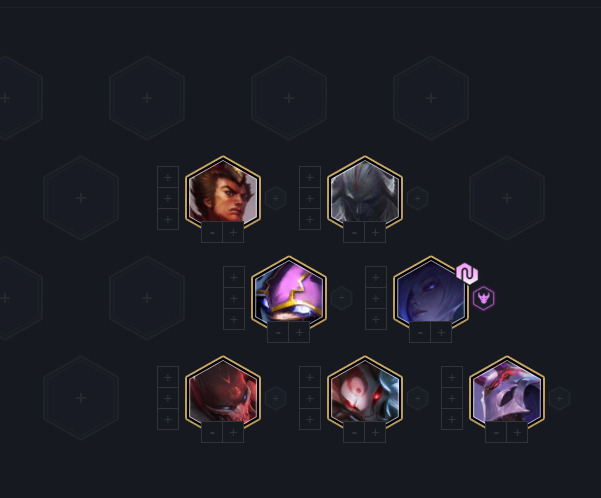Select the white-masked red-eyed champion portrait
Screen dimensions: 601x498
point(365,394)
